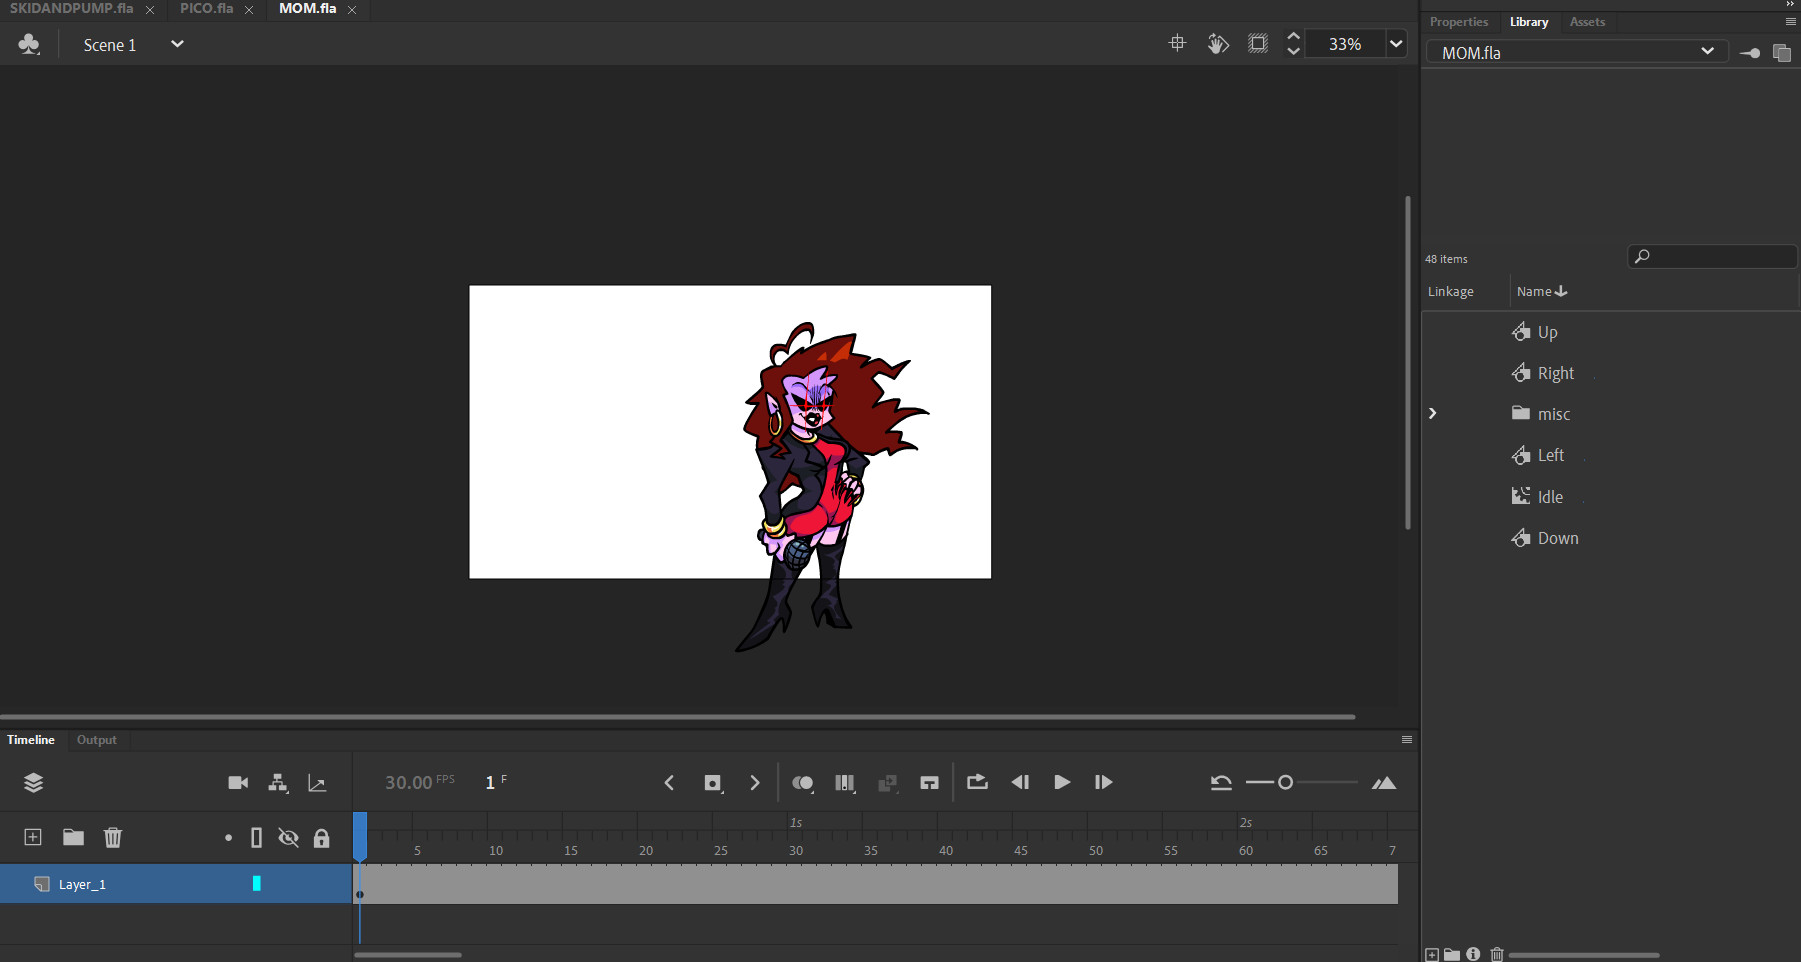Viewport: 1801px width, 962px height.
Task: Lock all layers
Action: pos(321,837)
